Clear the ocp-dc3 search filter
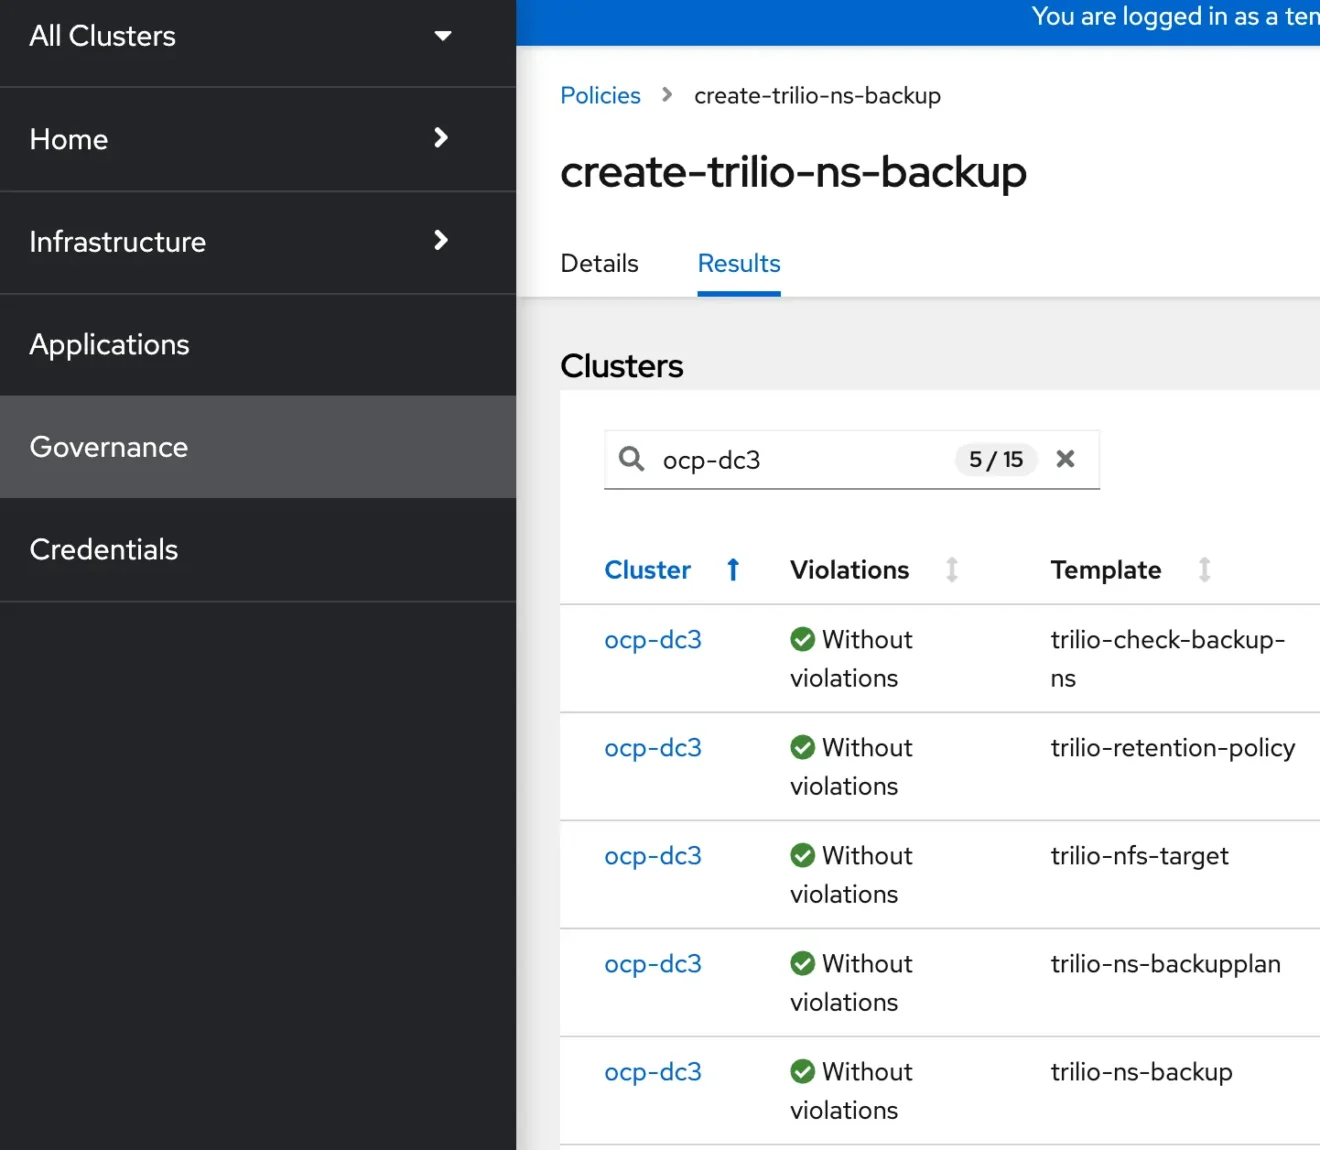The height and width of the screenshot is (1150, 1320). 1065,459
